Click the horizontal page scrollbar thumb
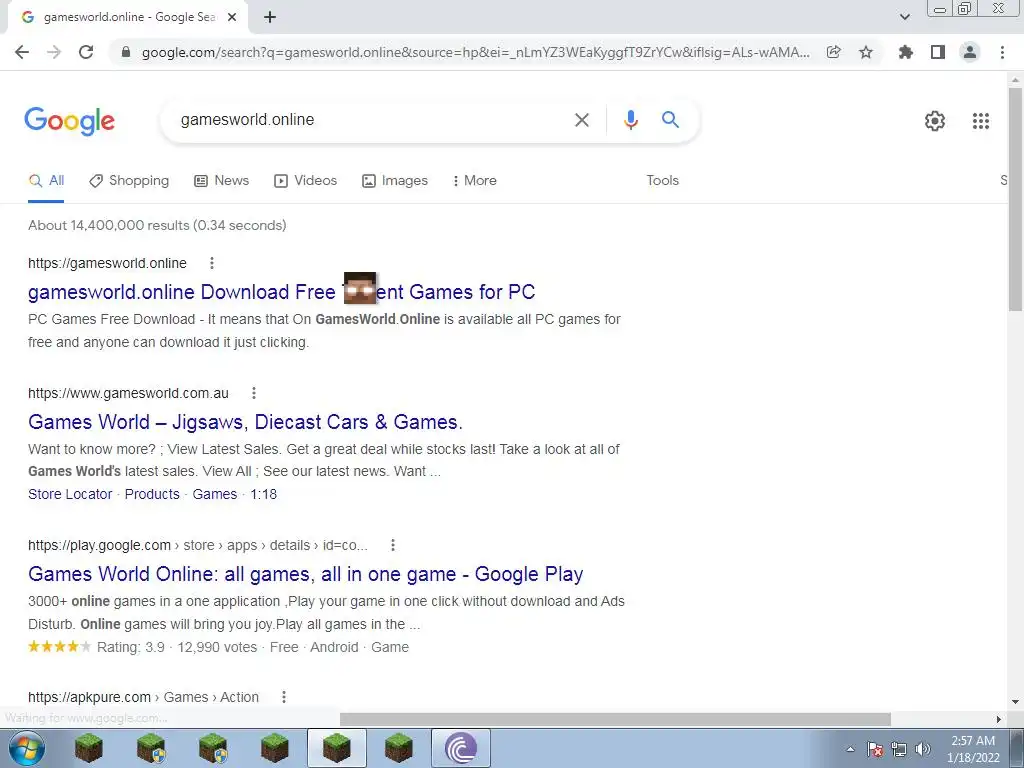 615,719
